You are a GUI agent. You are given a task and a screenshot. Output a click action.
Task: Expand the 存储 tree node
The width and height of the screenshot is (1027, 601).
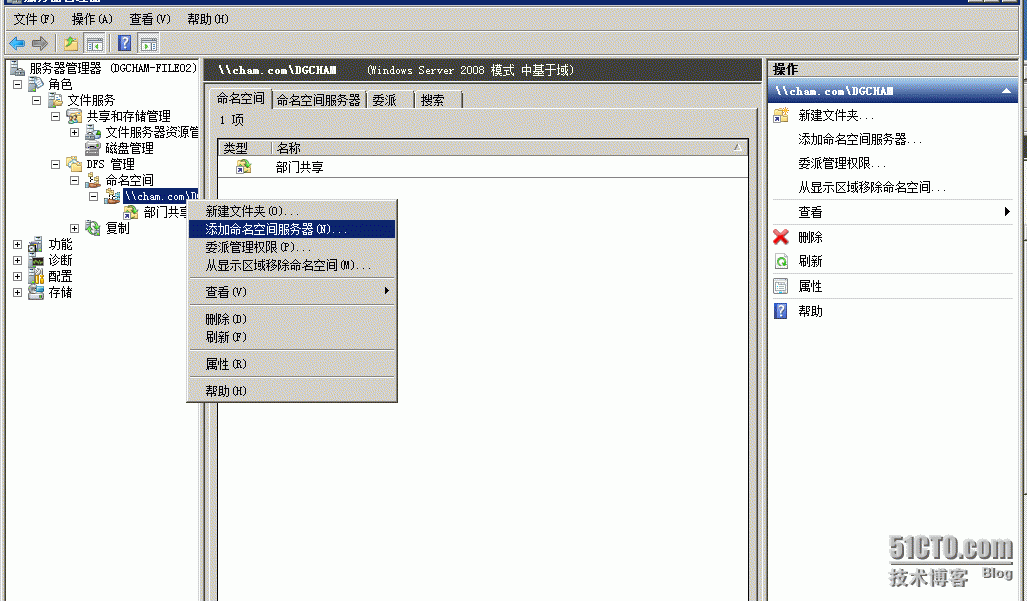point(18,293)
